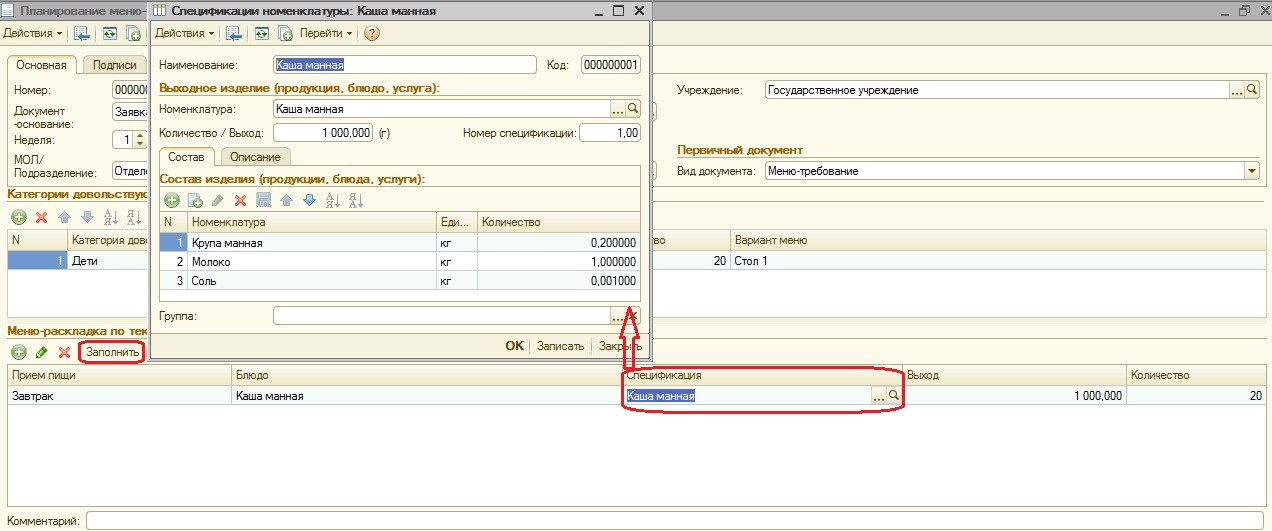Click the copy row icon in Состав изделия toolbar
The image size is (1272, 531).
(195, 201)
